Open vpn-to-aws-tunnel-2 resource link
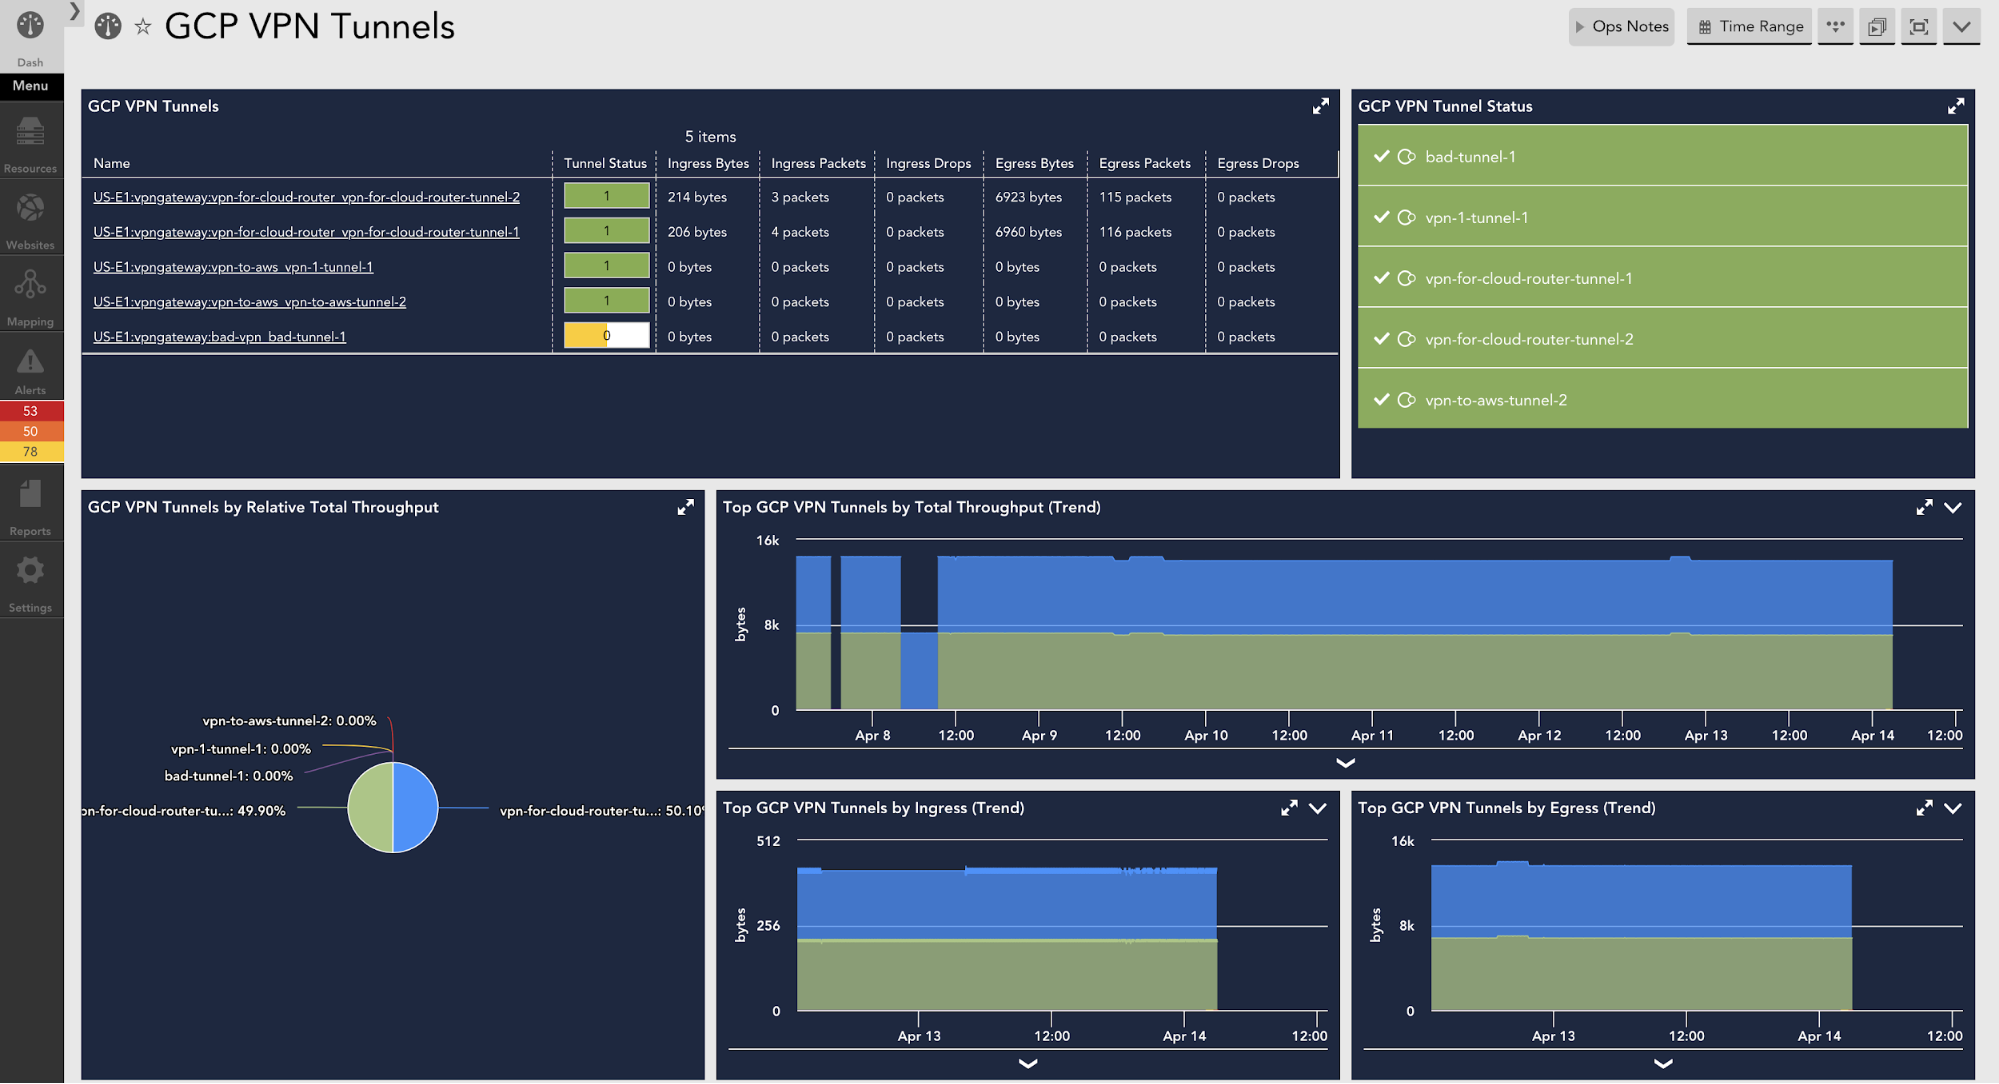The width and height of the screenshot is (1999, 1084). (249, 302)
